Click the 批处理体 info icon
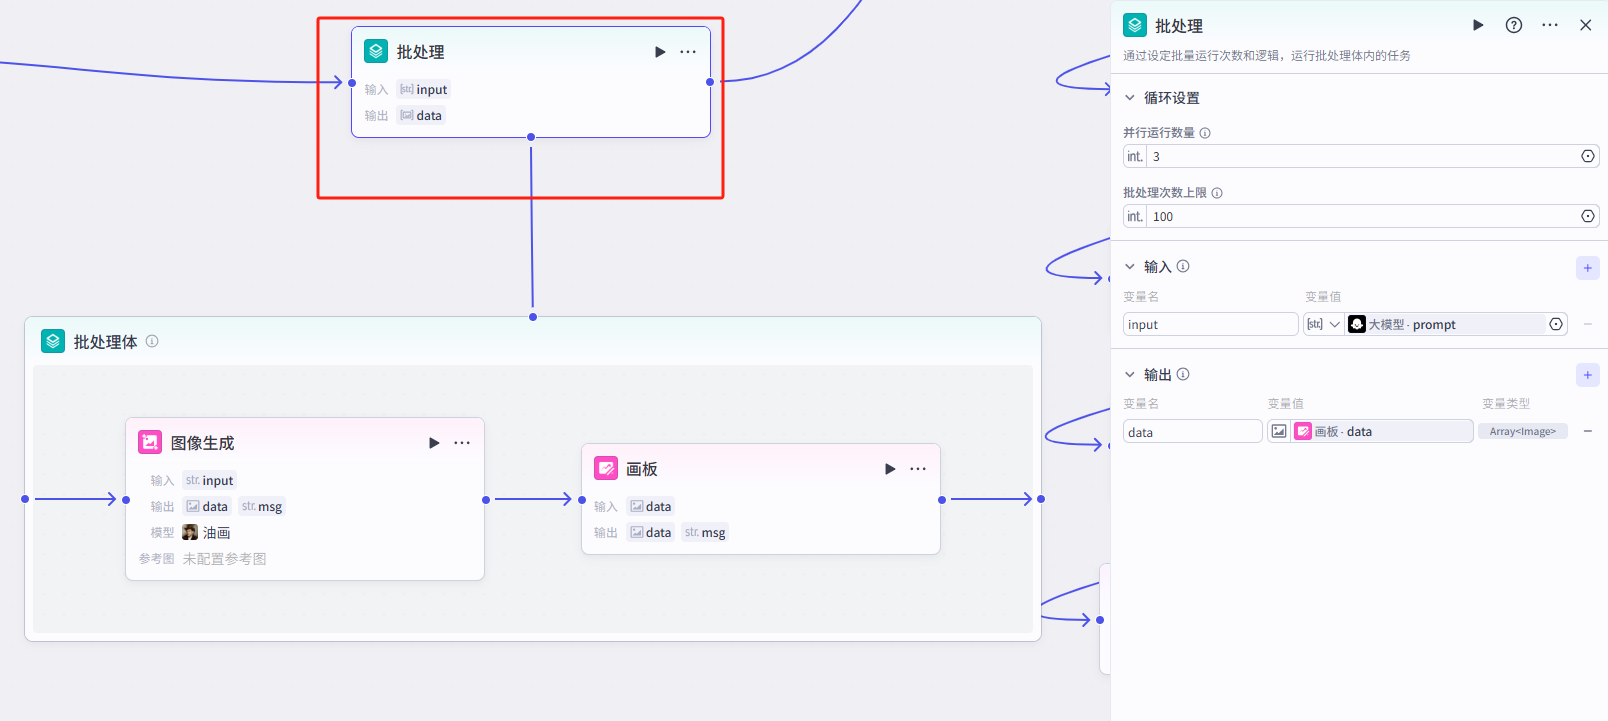The height and width of the screenshot is (721, 1608). (x=152, y=341)
